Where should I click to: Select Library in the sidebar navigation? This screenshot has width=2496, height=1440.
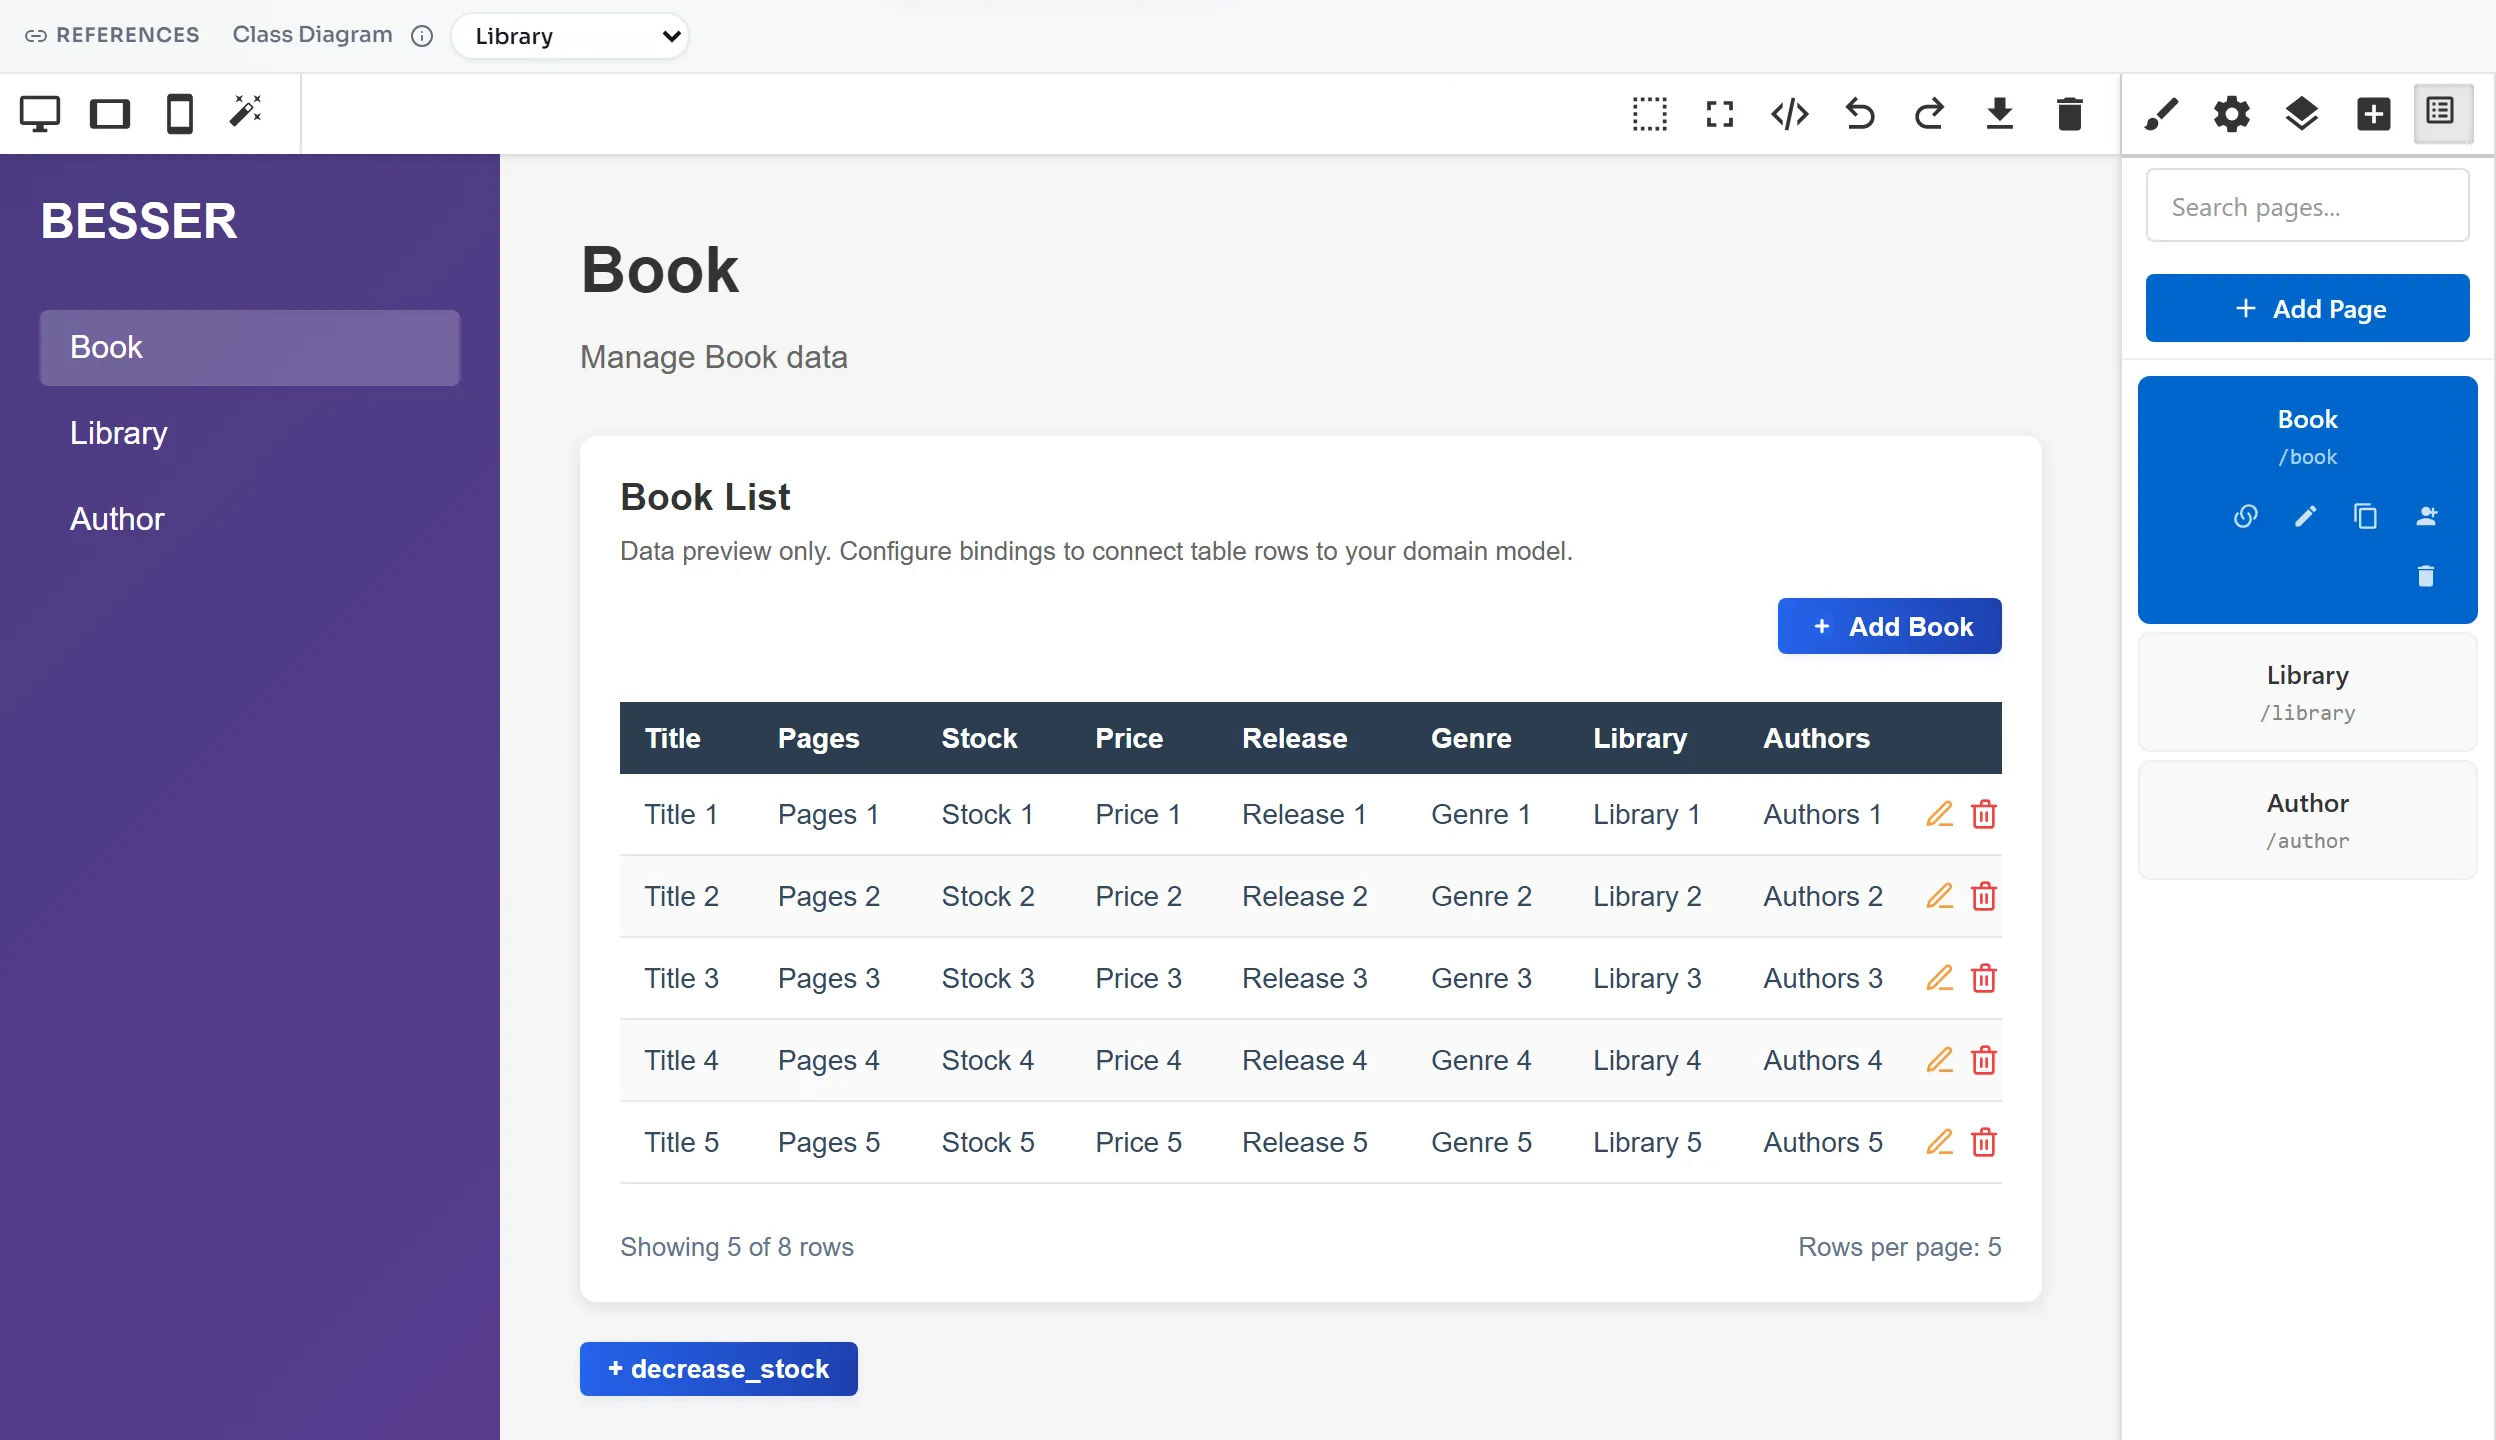coord(250,433)
